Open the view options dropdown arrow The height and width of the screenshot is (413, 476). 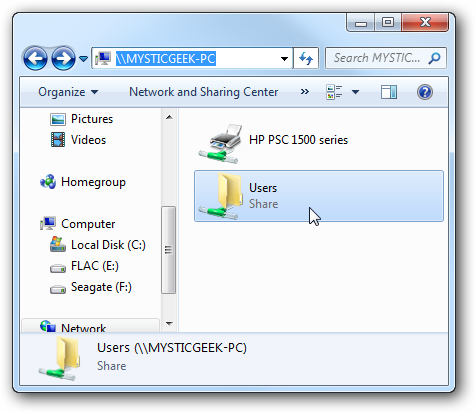click(355, 92)
